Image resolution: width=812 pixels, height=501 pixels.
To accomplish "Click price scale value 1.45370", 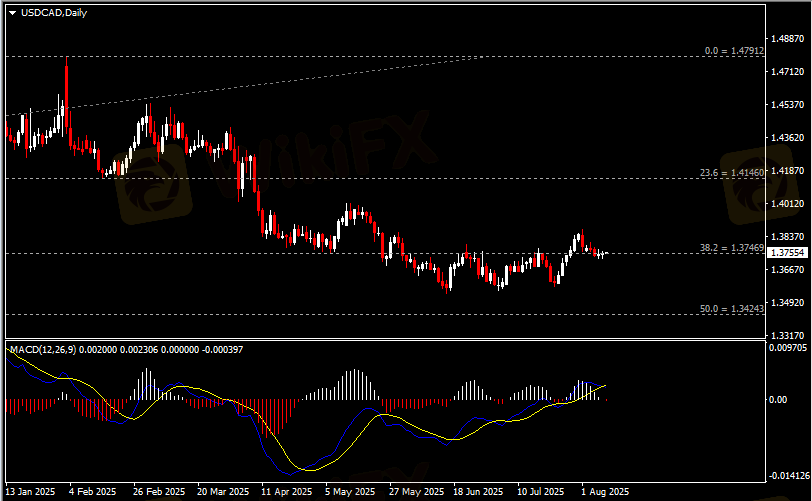I will pyautogui.click(x=787, y=105).
